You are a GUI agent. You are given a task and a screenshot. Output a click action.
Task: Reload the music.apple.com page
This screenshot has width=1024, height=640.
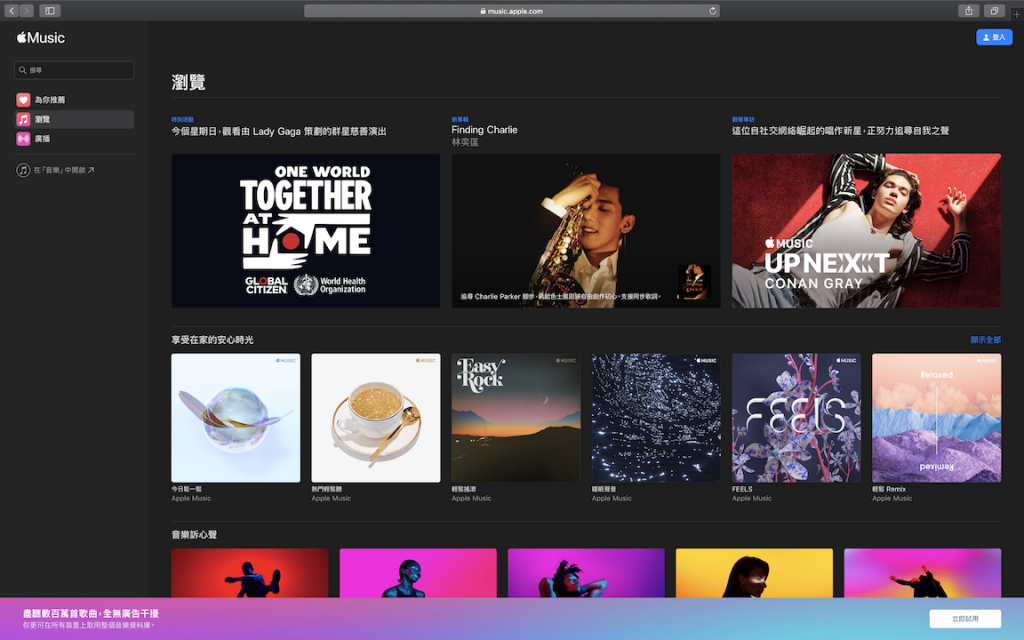click(712, 10)
